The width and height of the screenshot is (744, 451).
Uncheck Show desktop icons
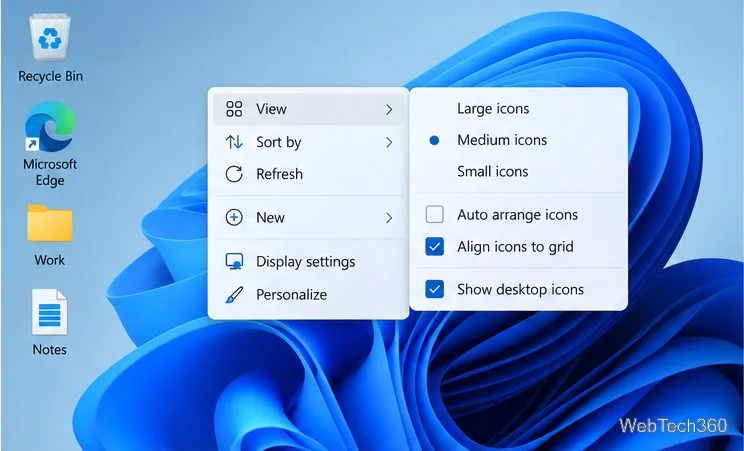click(435, 289)
